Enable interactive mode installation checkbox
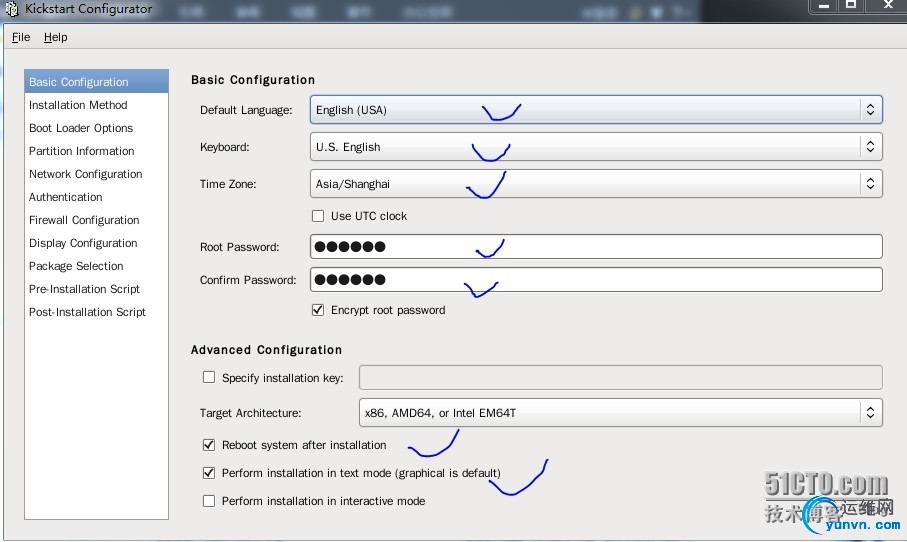Screen dimensions: 907x542 pyautogui.click(x=209, y=500)
